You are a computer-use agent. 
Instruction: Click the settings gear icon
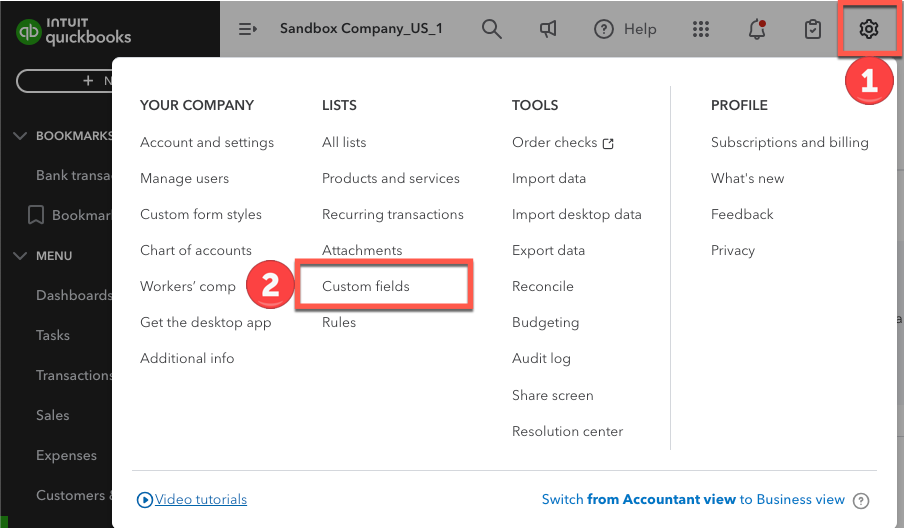(x=868, y=29)
